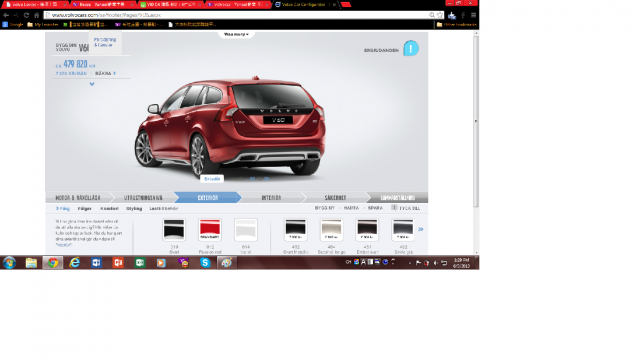Click the blue exclamation speech bubble icon

click(411, 48)
